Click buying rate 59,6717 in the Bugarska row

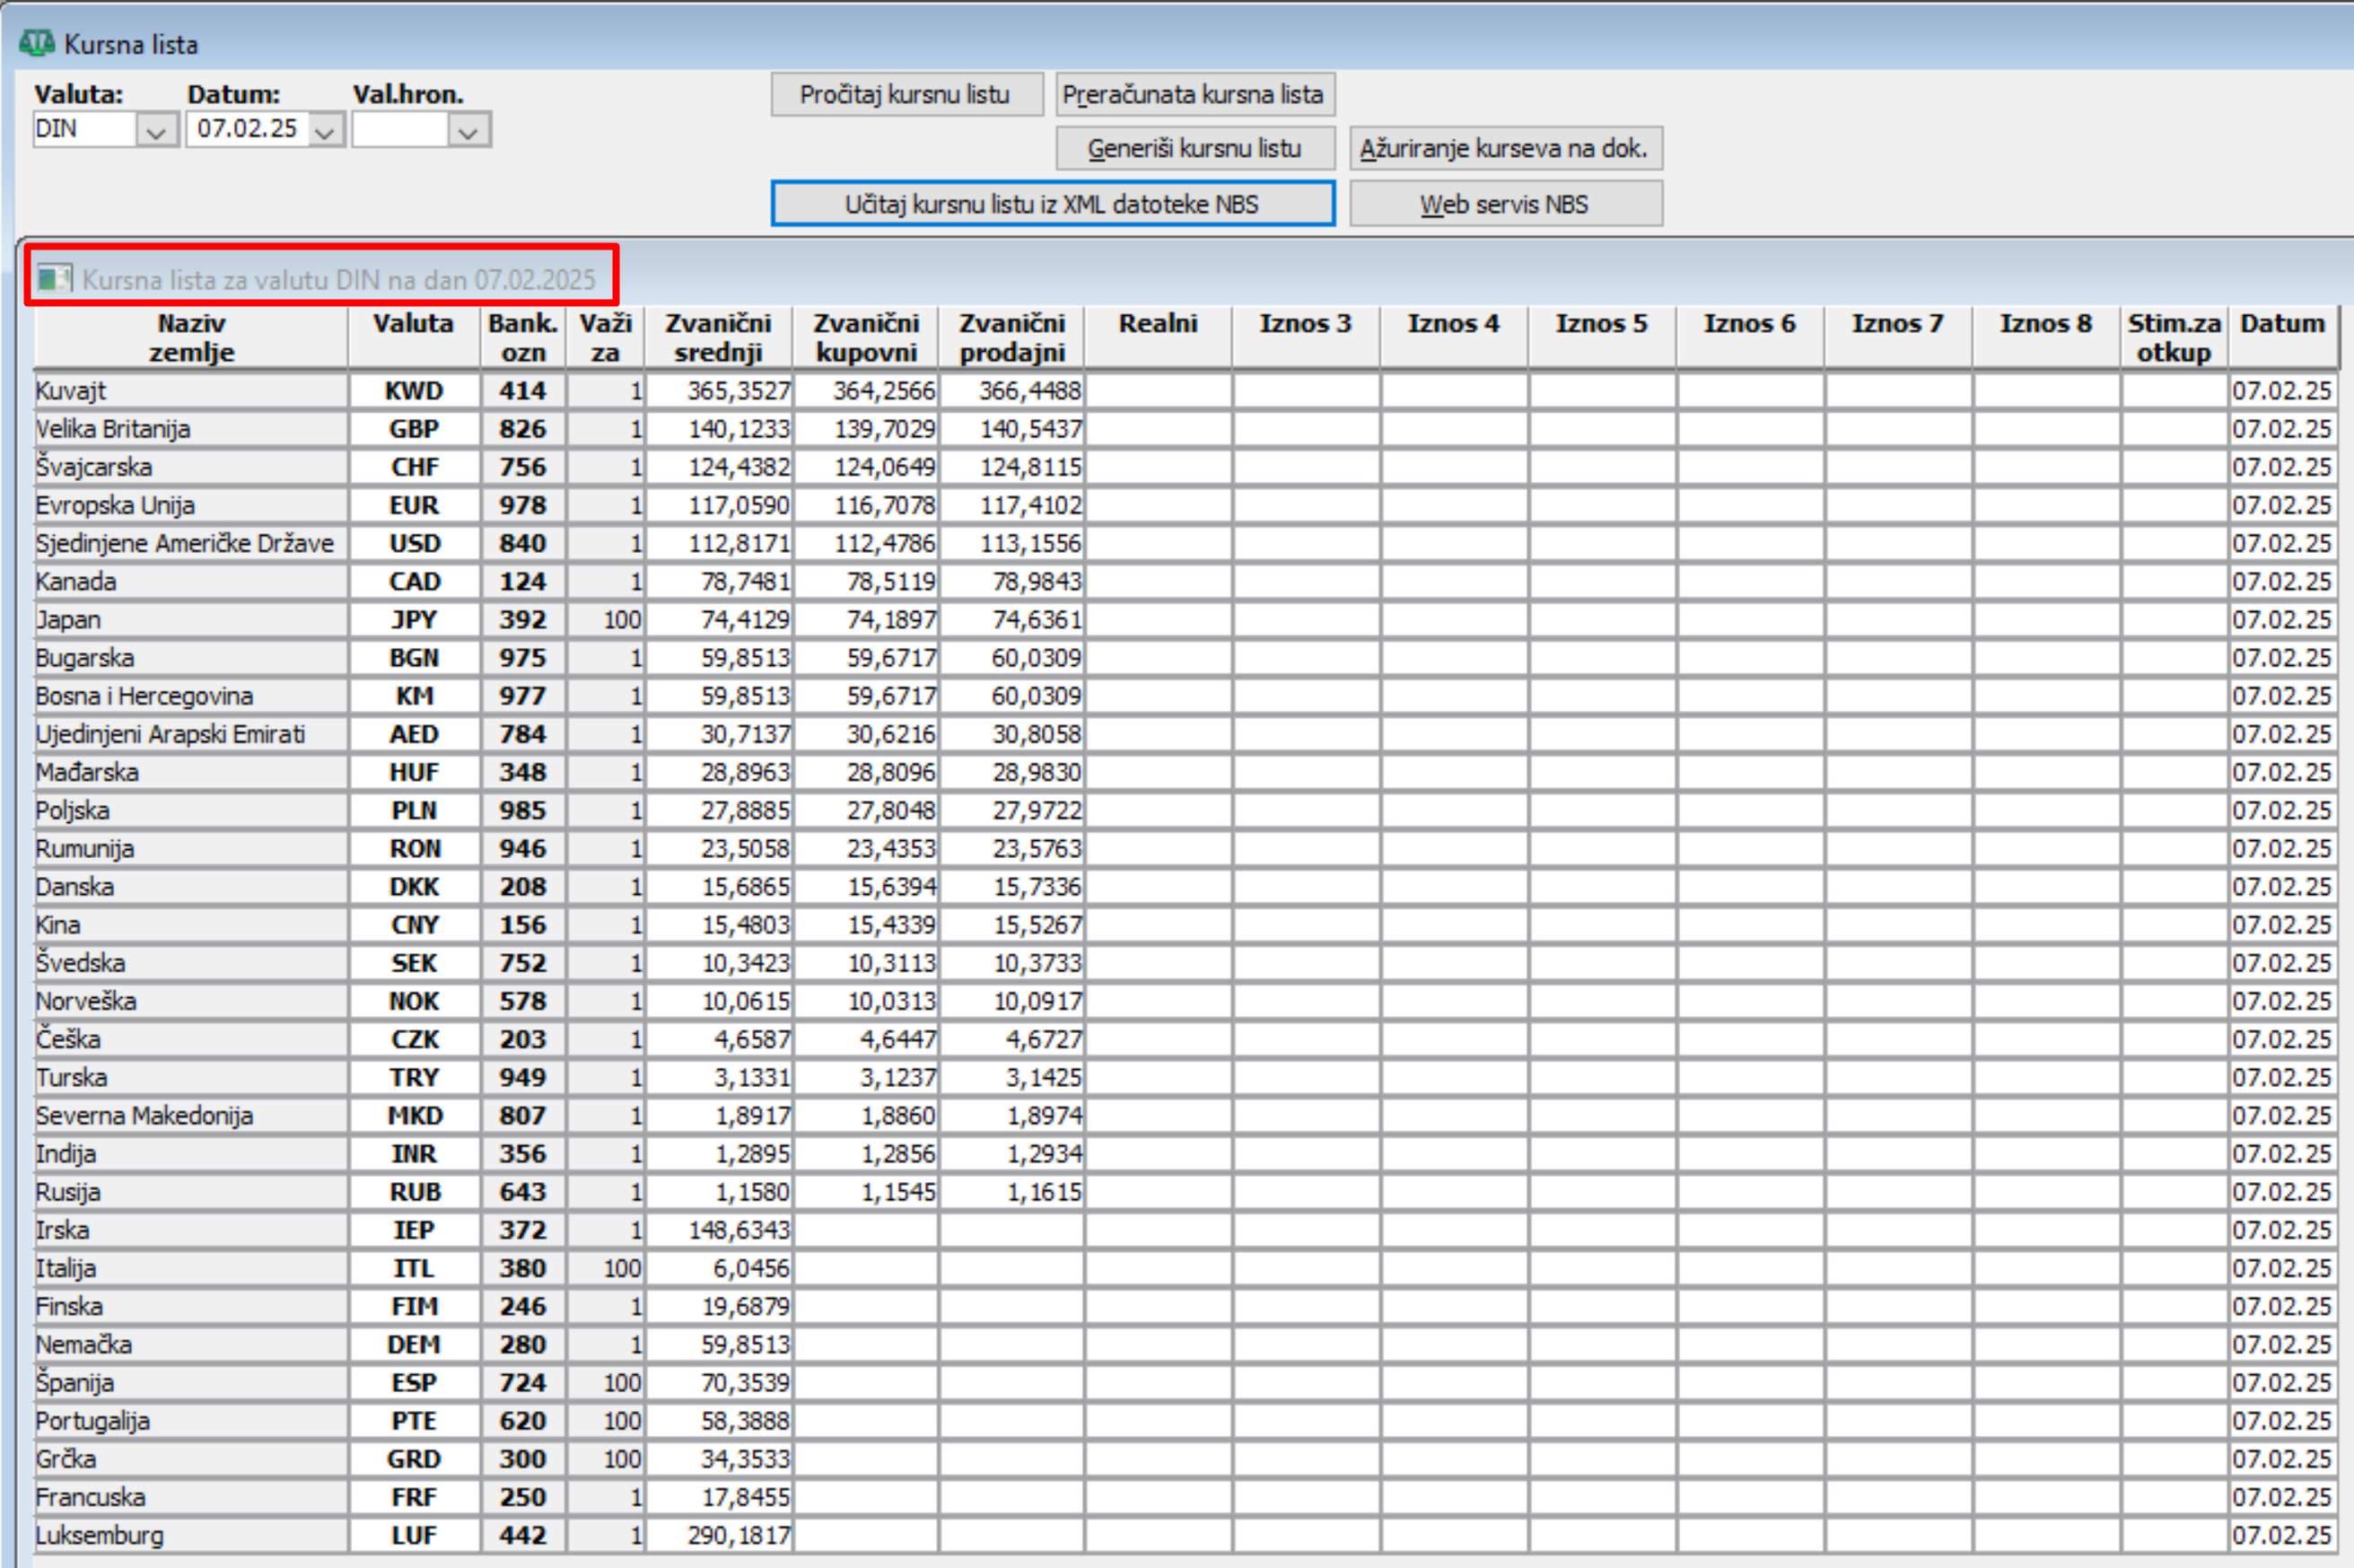866,658
